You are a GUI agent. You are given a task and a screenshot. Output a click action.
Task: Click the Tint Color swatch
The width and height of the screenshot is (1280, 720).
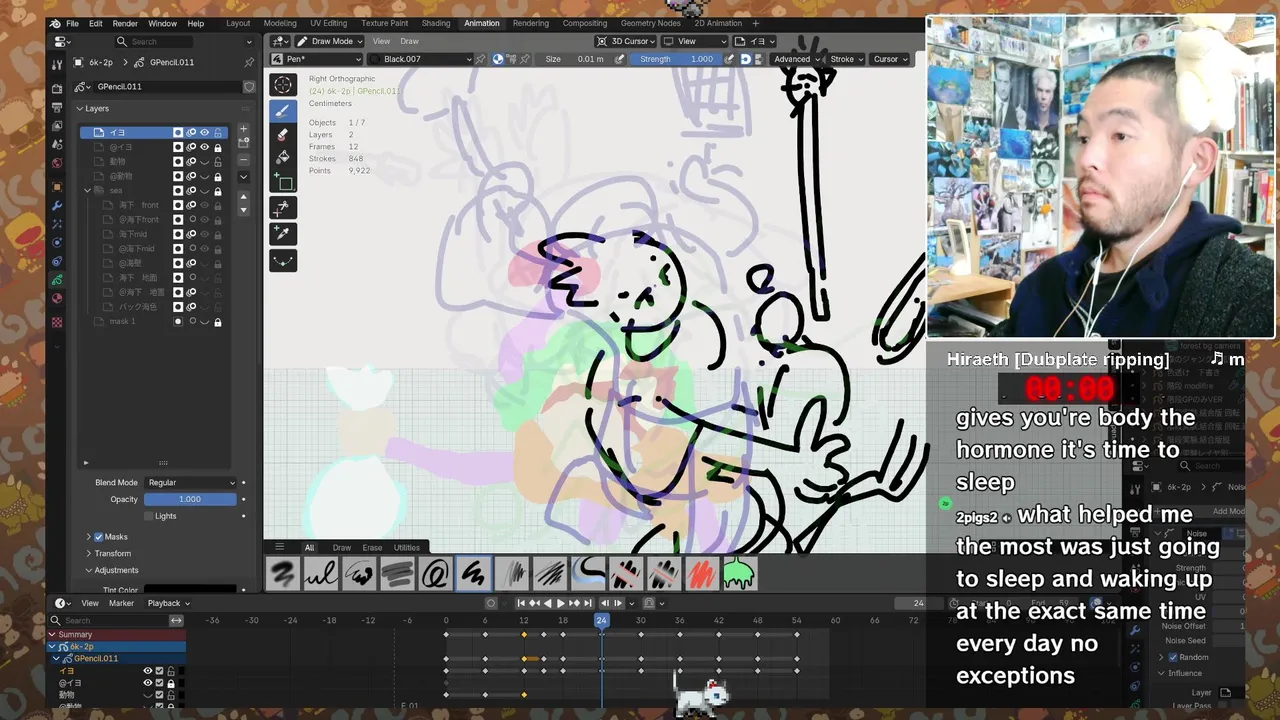tap(190, 590)
